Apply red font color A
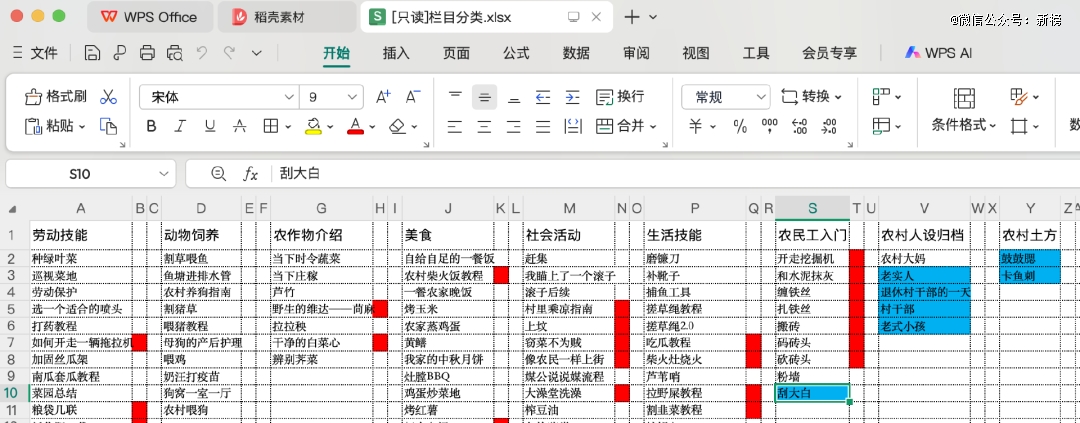This screenshot has width=1080, height=423. [x=355, y=126]
